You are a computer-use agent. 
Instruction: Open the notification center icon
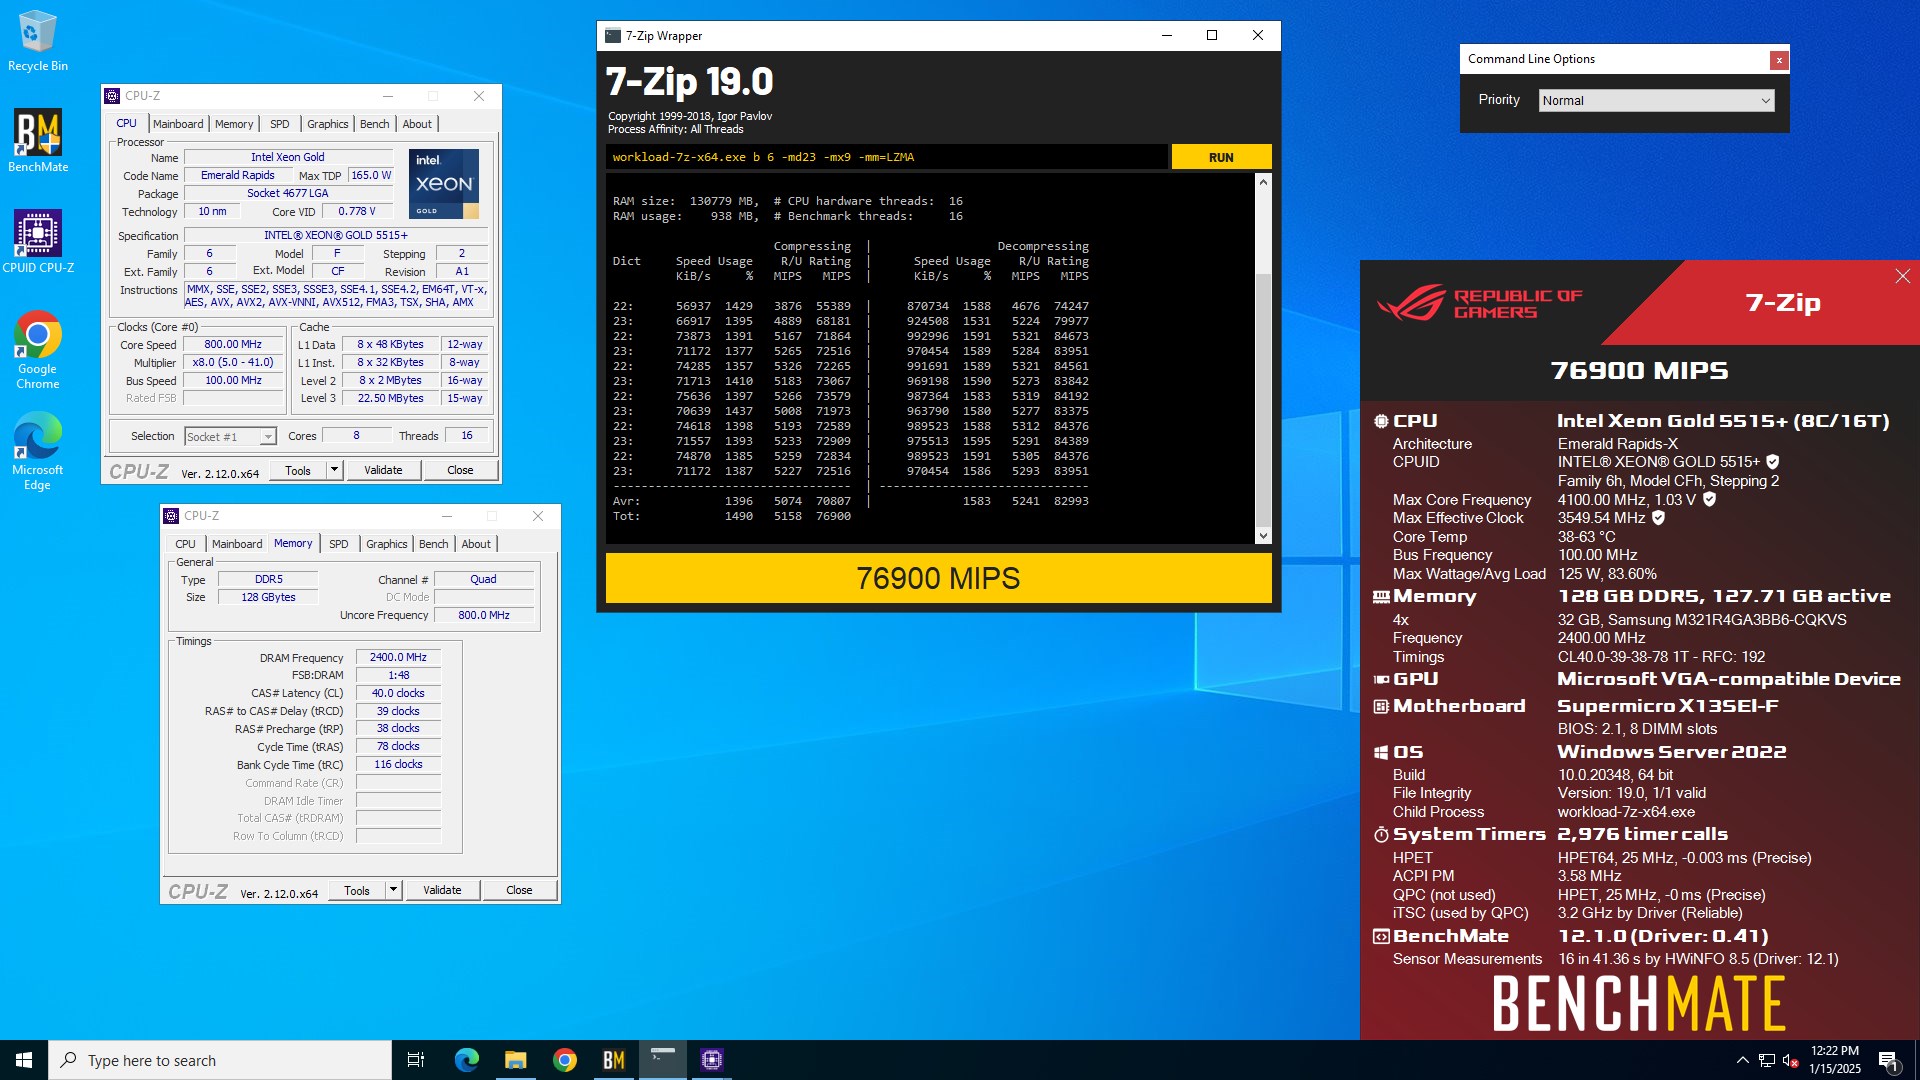pyautogui.click(x=1888, y=1061)
